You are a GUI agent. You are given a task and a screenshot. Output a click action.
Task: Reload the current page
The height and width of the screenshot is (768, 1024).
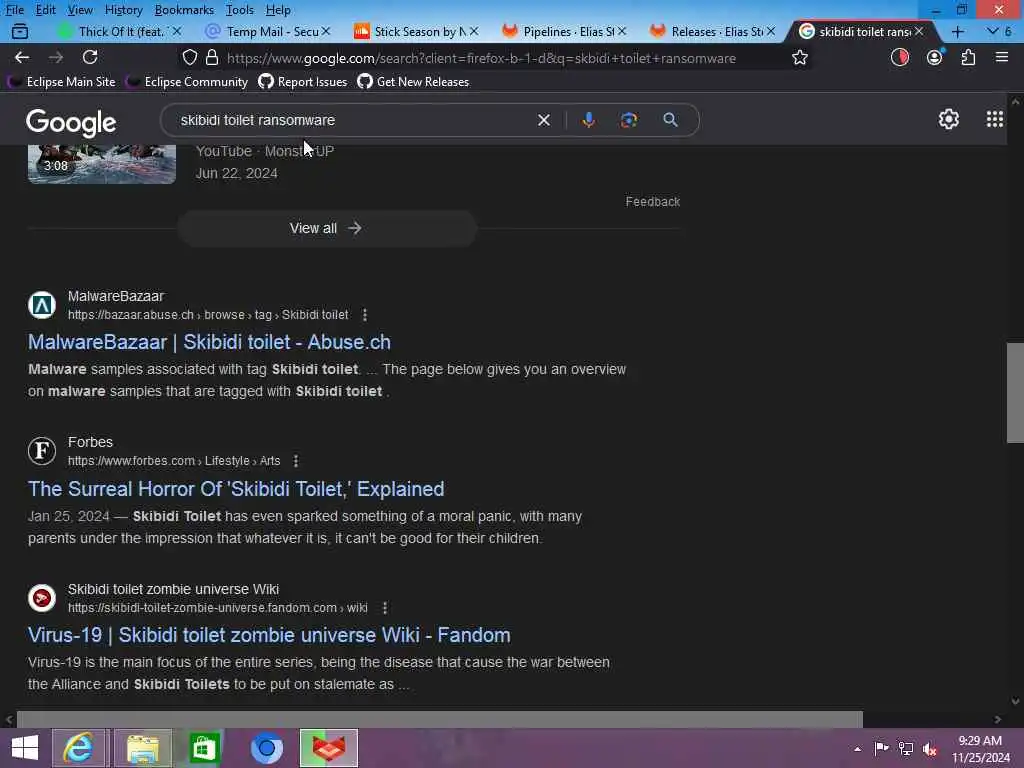coord(90,57)
